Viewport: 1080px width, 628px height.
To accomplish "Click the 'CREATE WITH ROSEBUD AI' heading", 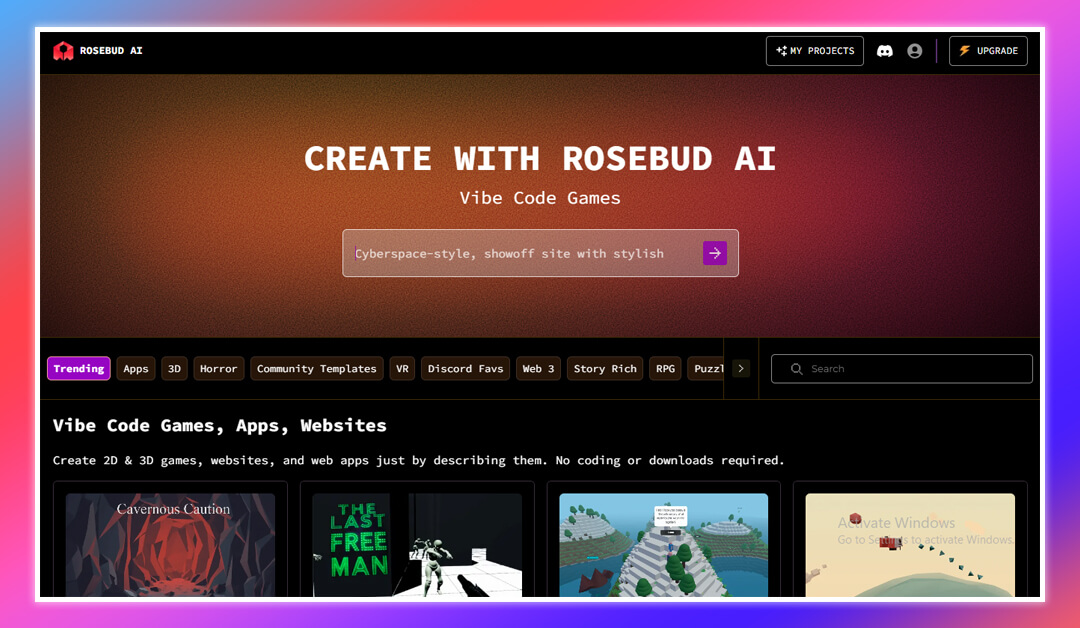I will tap(540, 158).
